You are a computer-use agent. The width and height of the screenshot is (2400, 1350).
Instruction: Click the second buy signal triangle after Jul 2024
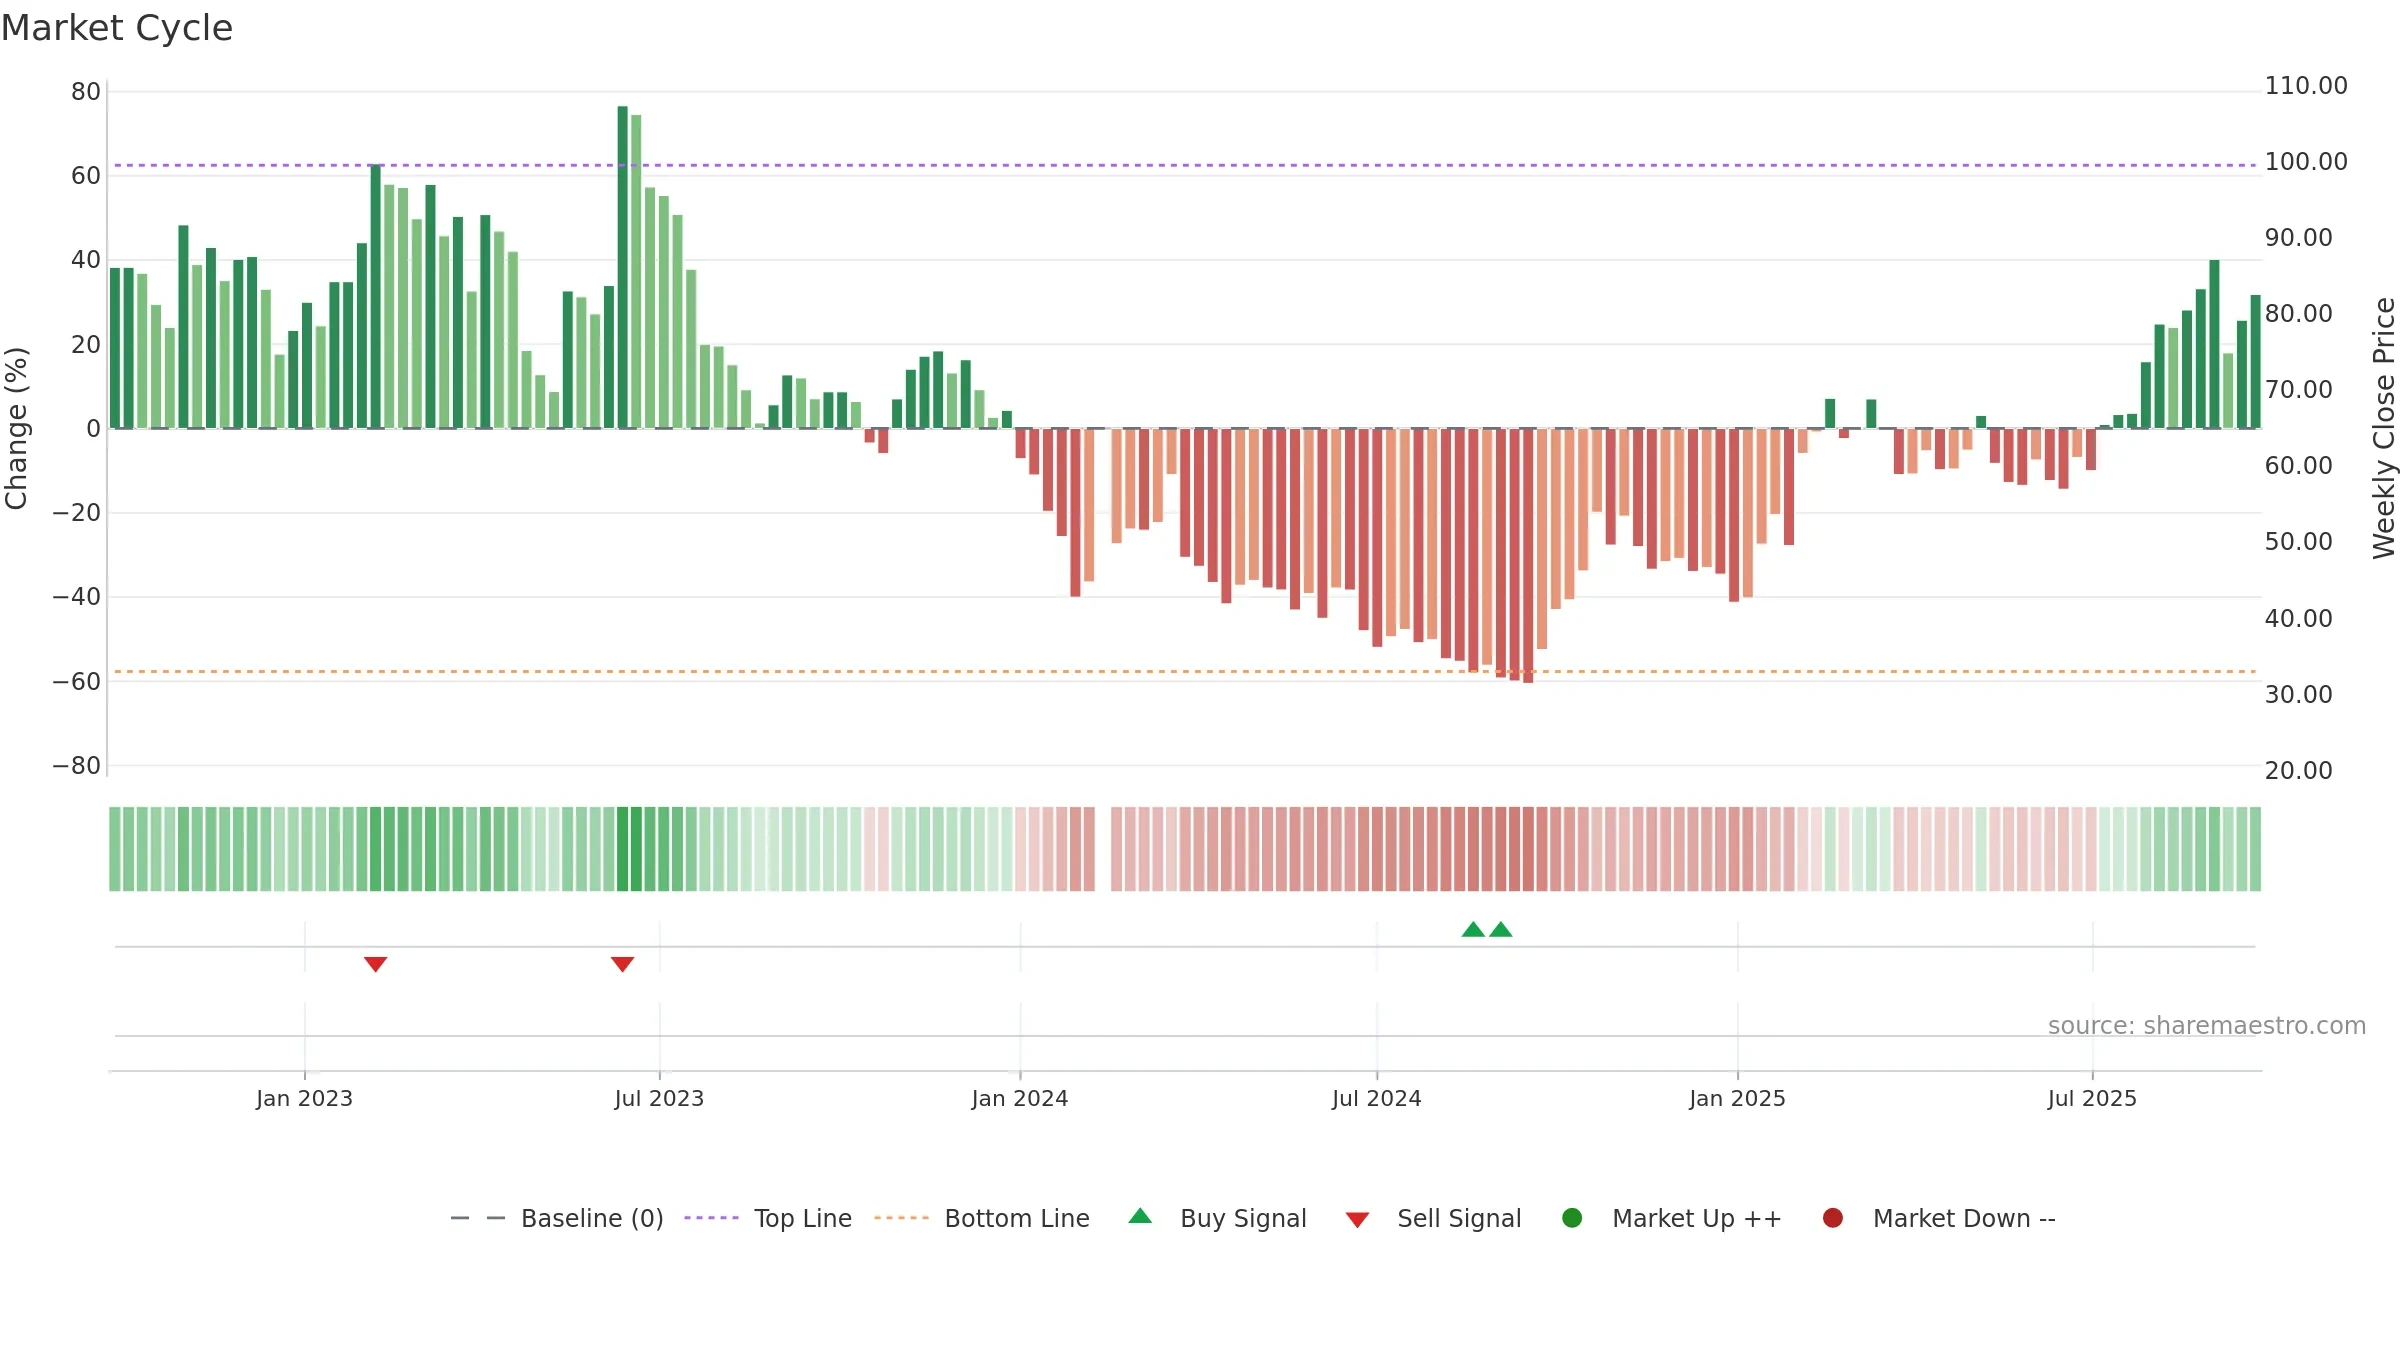1501,929
